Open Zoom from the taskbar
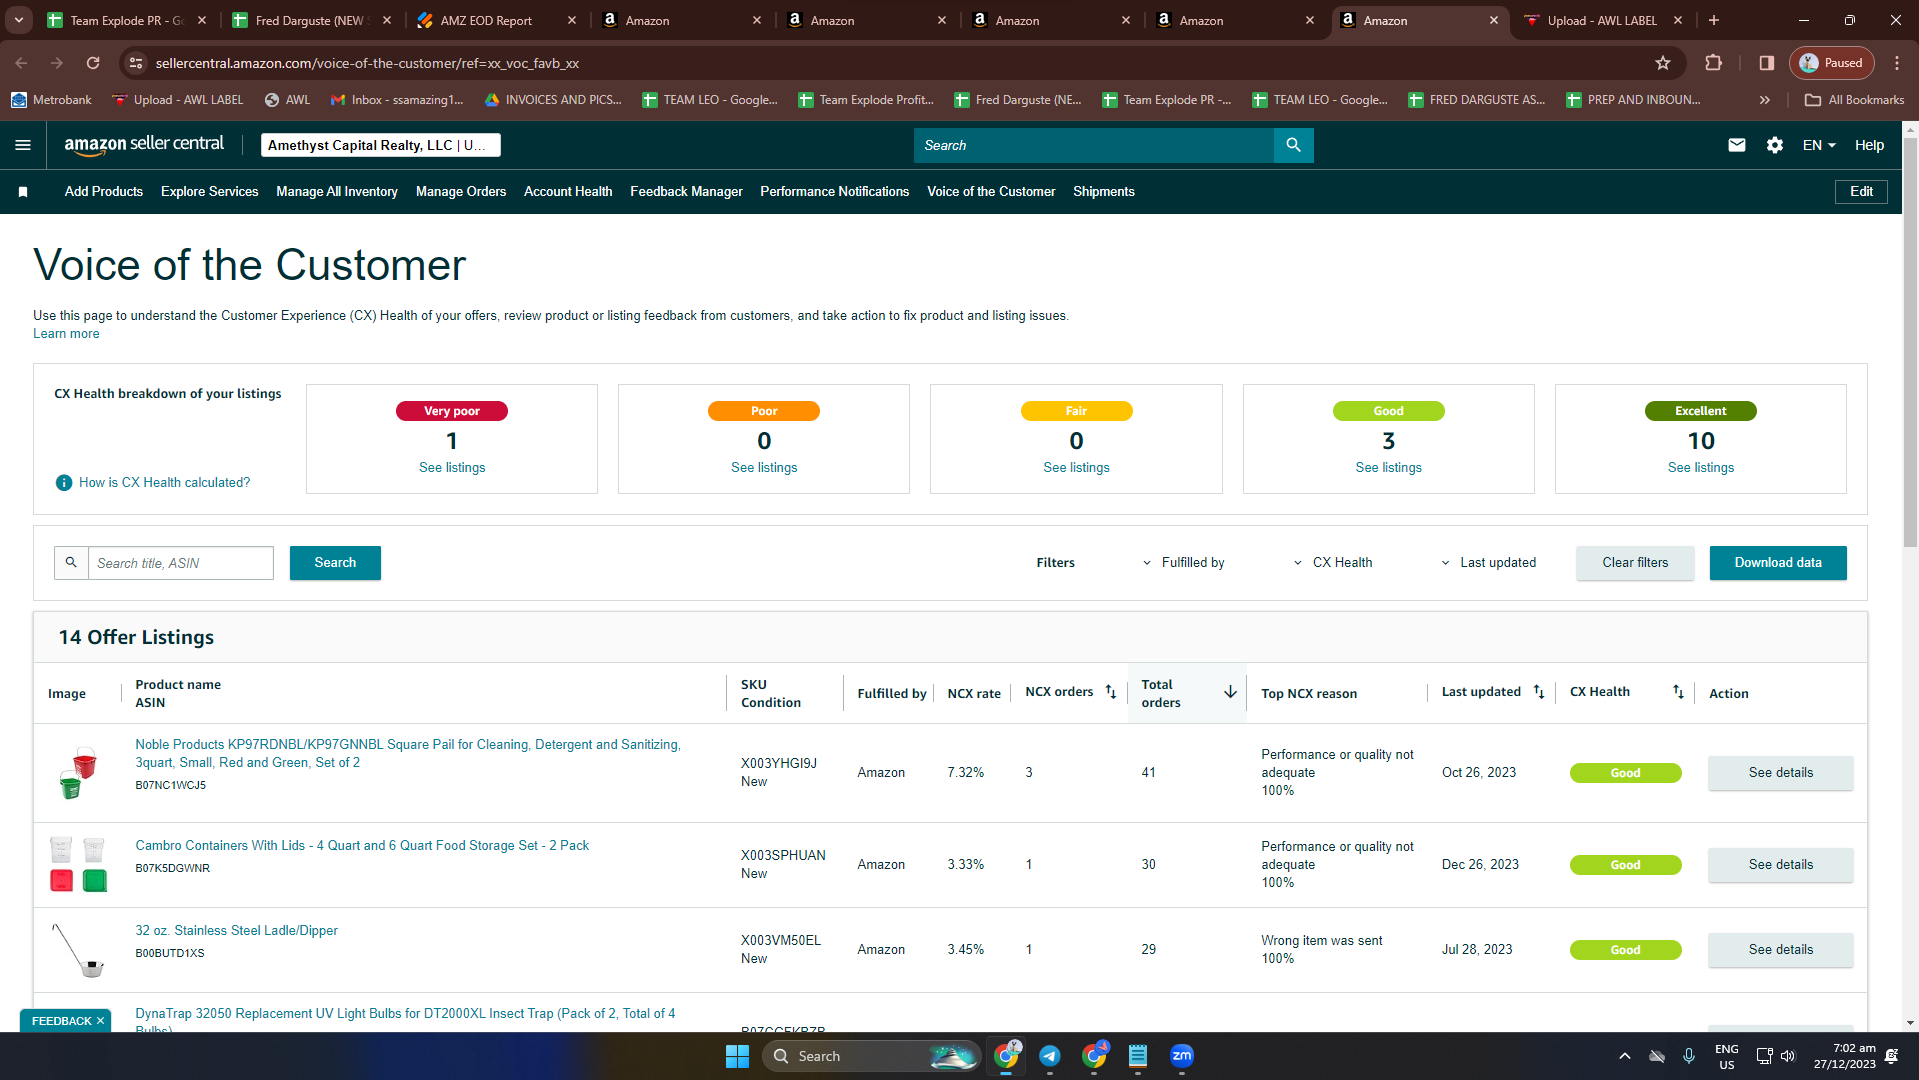Image resolution: width=1919 pixels, height=1080 pixels. (x=1182, y=1056)
